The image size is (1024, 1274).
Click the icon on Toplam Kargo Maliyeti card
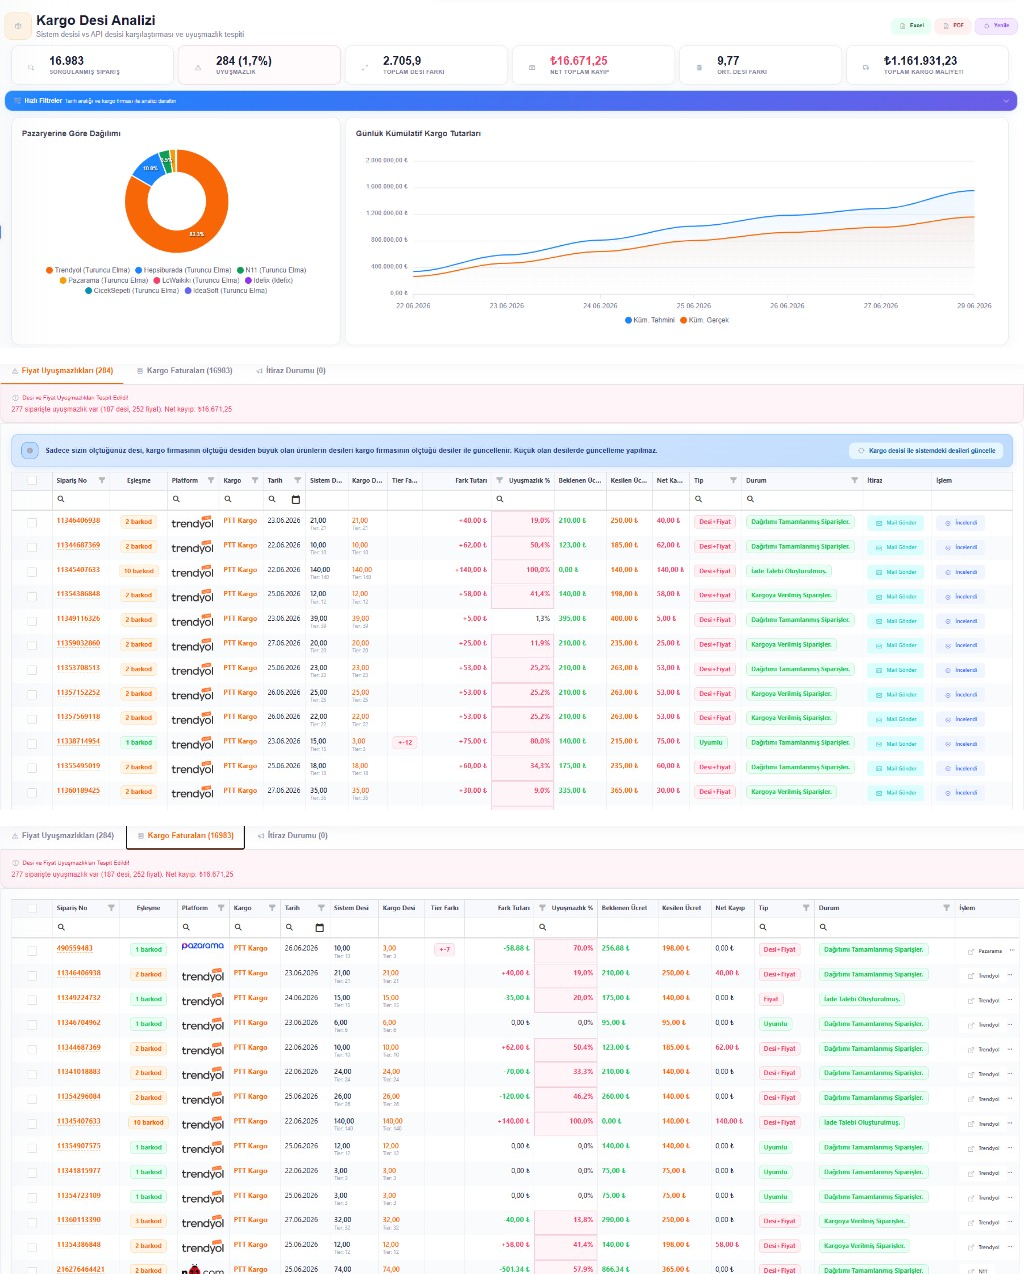[x=865, y=68]
